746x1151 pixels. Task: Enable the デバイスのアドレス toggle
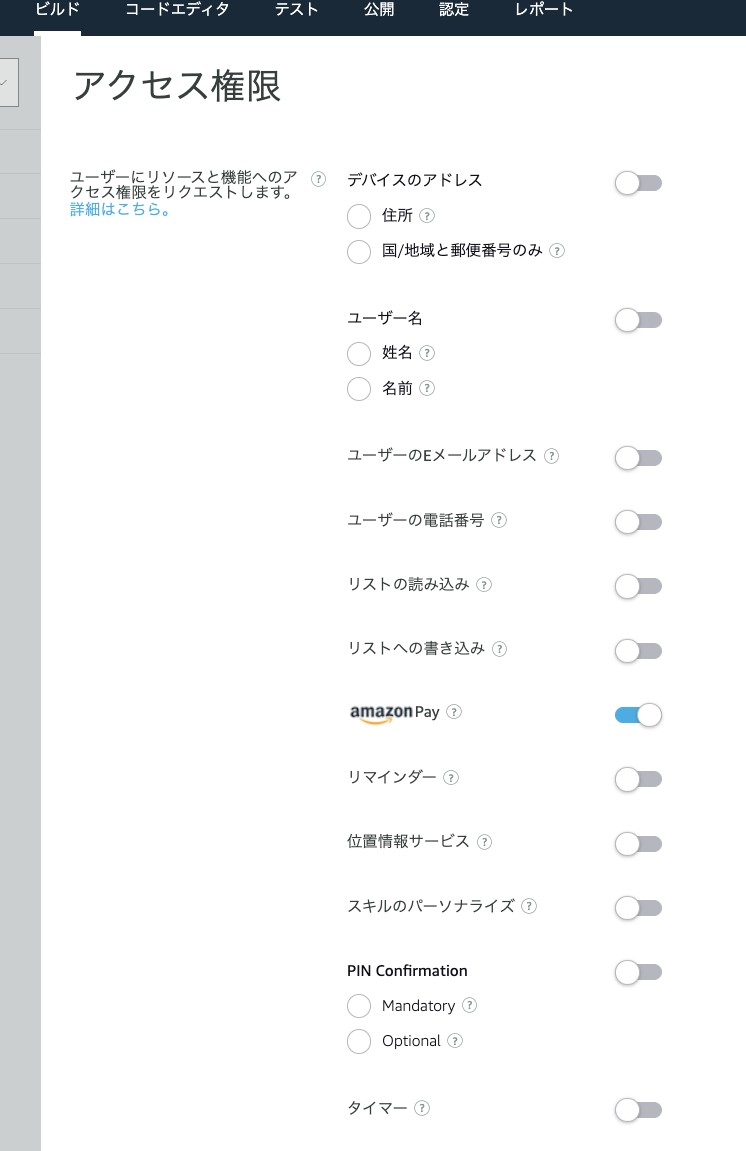(x=638, y=183)
